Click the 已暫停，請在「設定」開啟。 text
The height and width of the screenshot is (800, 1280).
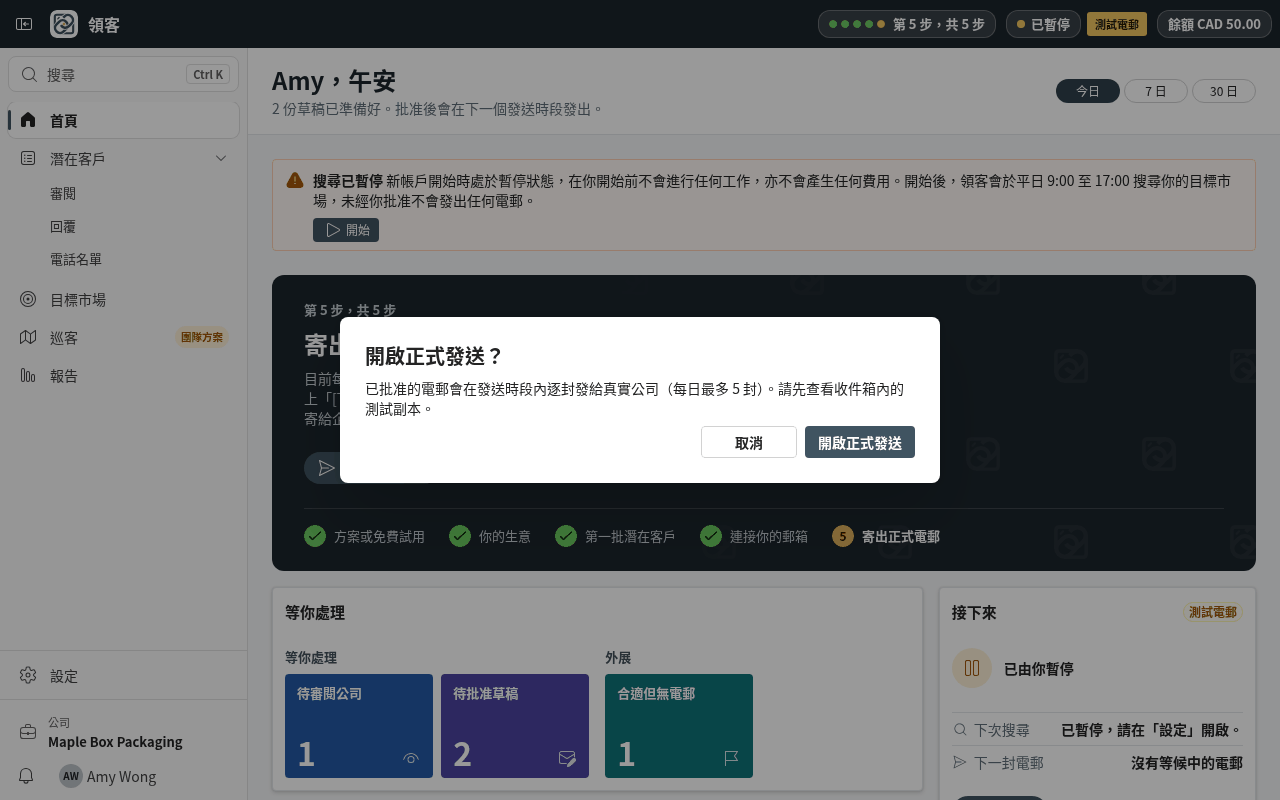pos(1152,730)
